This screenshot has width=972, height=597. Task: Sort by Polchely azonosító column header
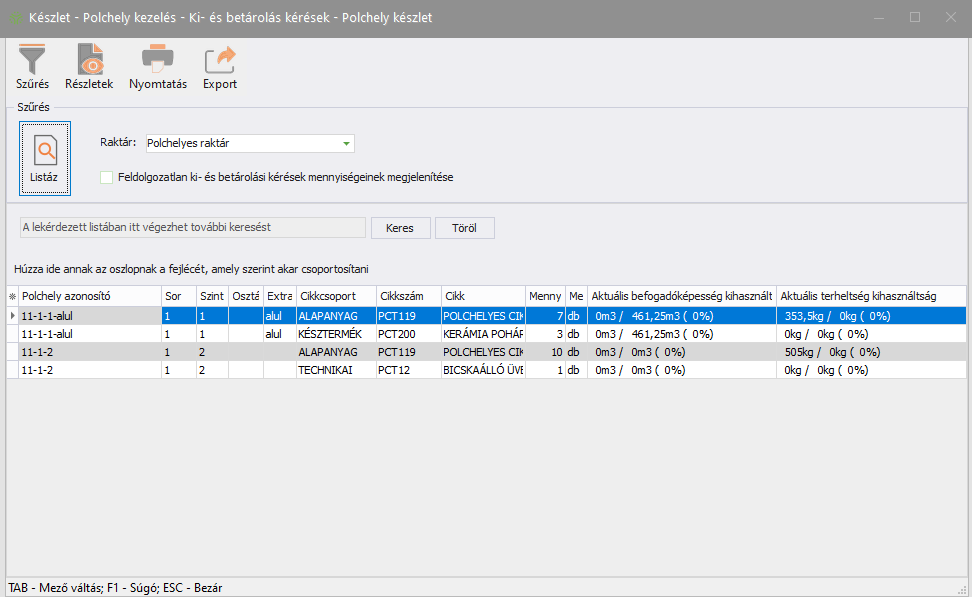click(89, 297)
